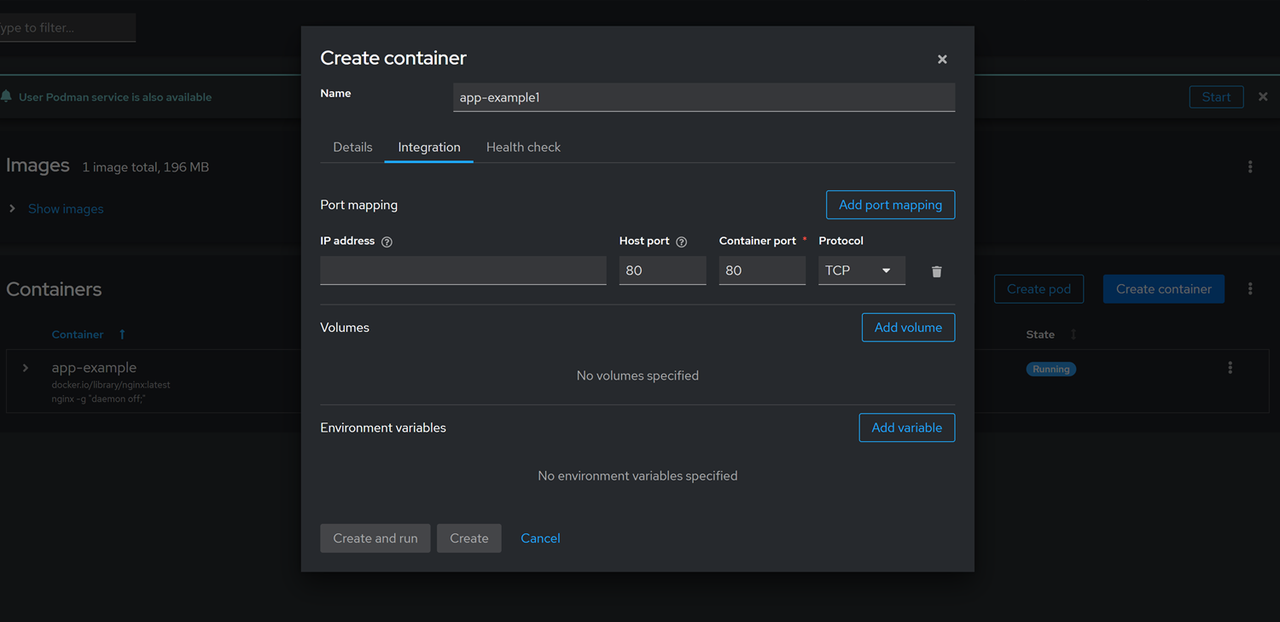This screenshot has width=1280, height=622.
Task: Sort by State column
Action: [1051, 334]
